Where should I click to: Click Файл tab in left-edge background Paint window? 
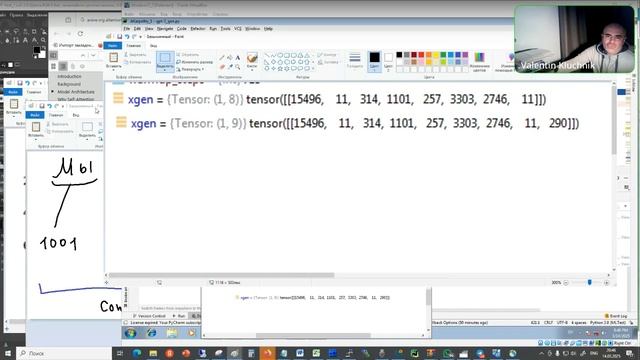click(x=13, y=92)
